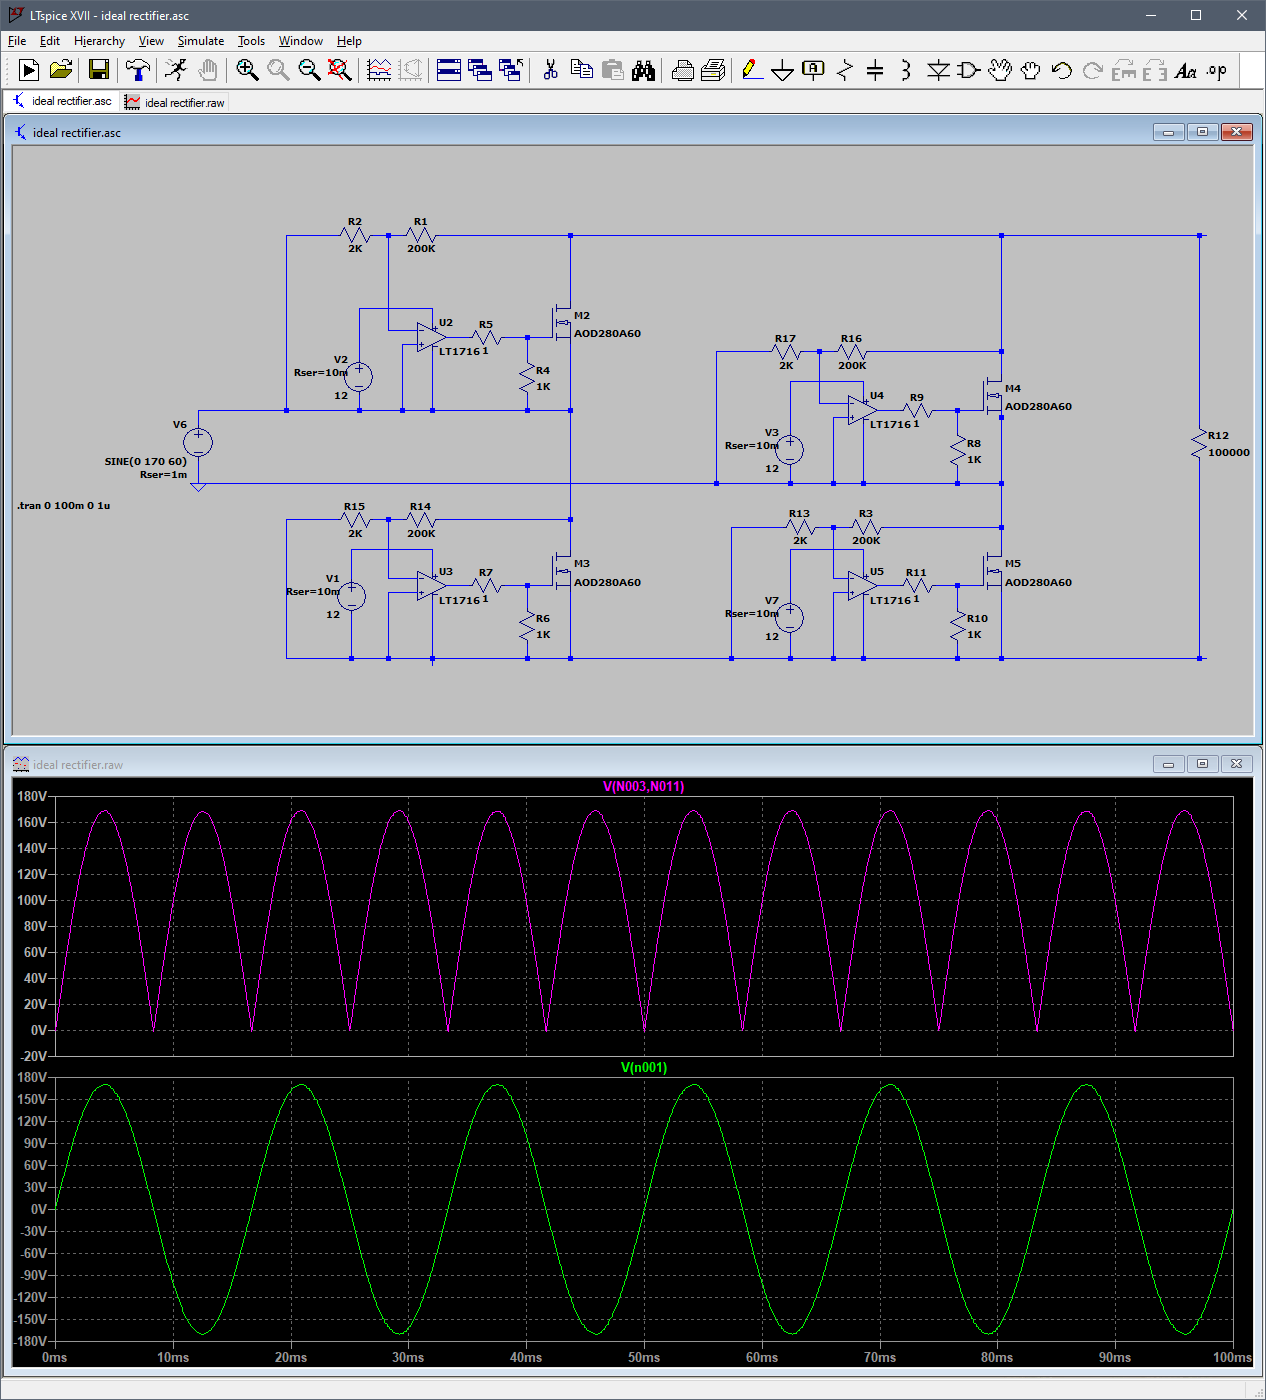Undo the last action
This screenshot has height=1400, width=1266.
coord(1061,70)
